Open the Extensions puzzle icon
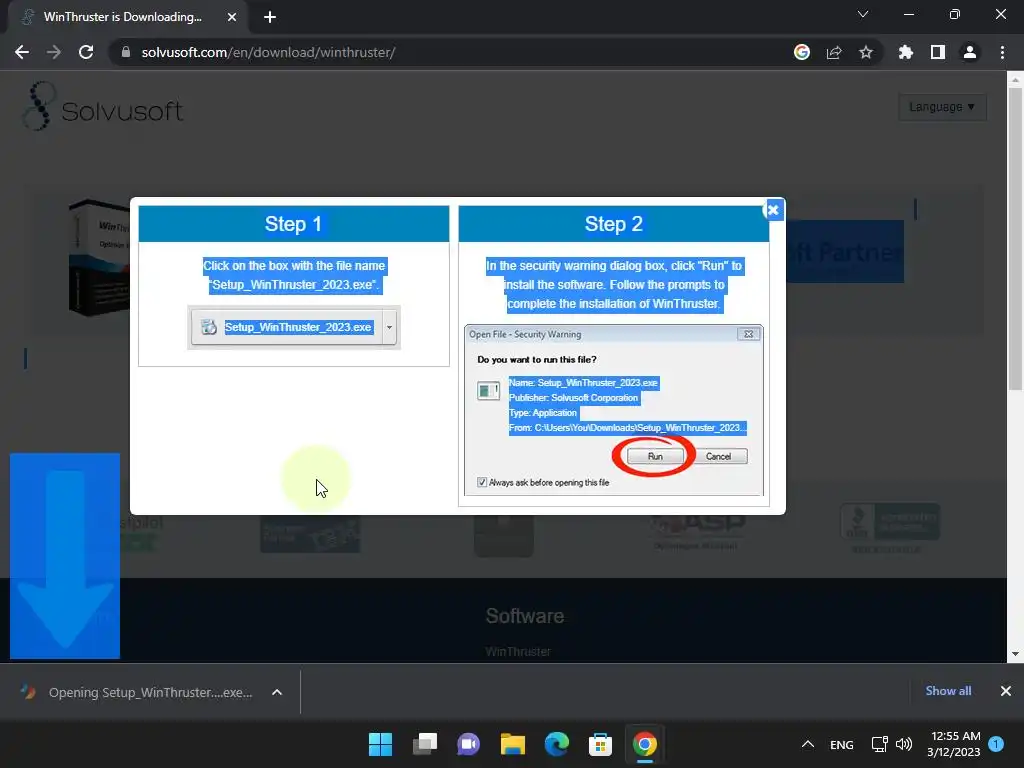The width and height of the screenshot is (1024, 768). (x=906, y=52)
